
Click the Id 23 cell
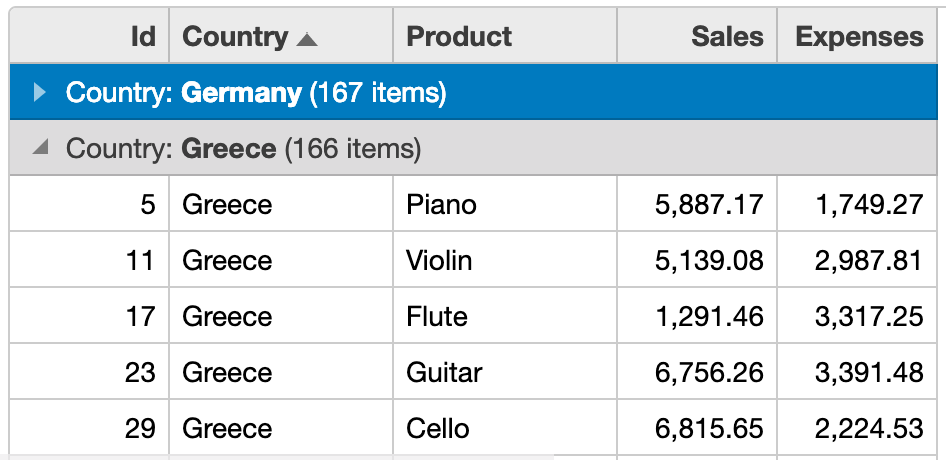click(89, 372)
